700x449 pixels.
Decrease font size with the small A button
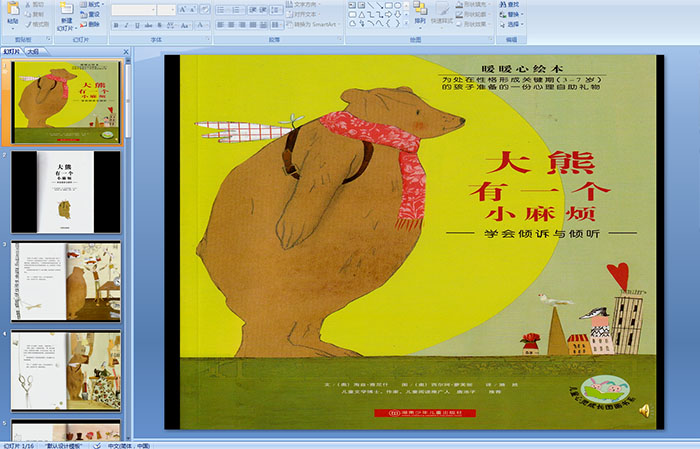[x=193, y=10]
